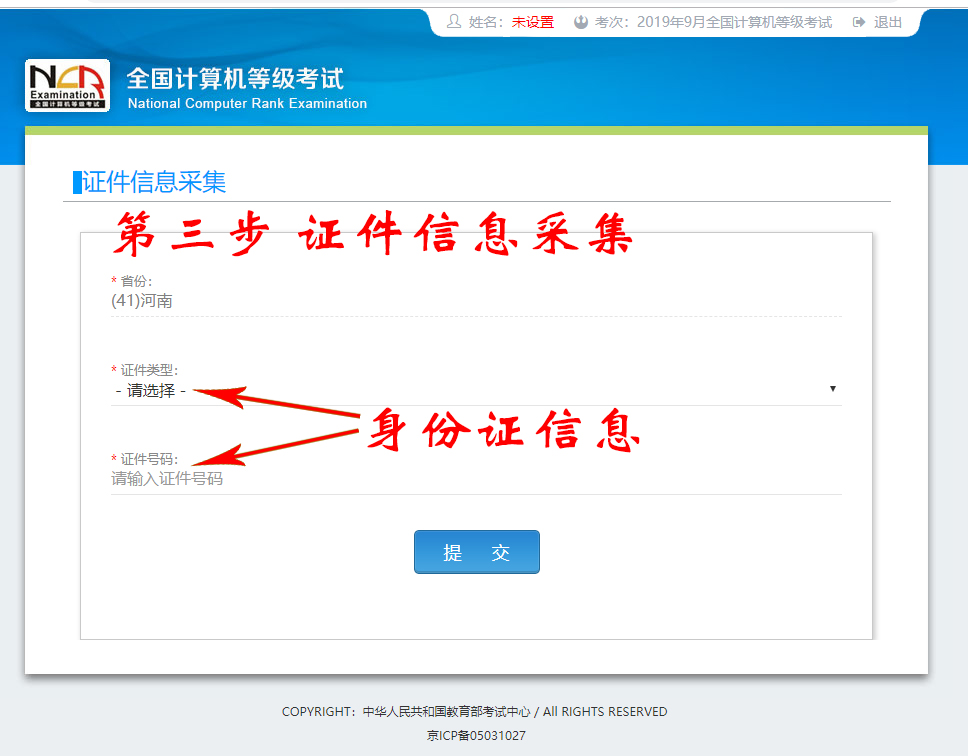Click the red 未设置 name status

[x=532, y=22]
